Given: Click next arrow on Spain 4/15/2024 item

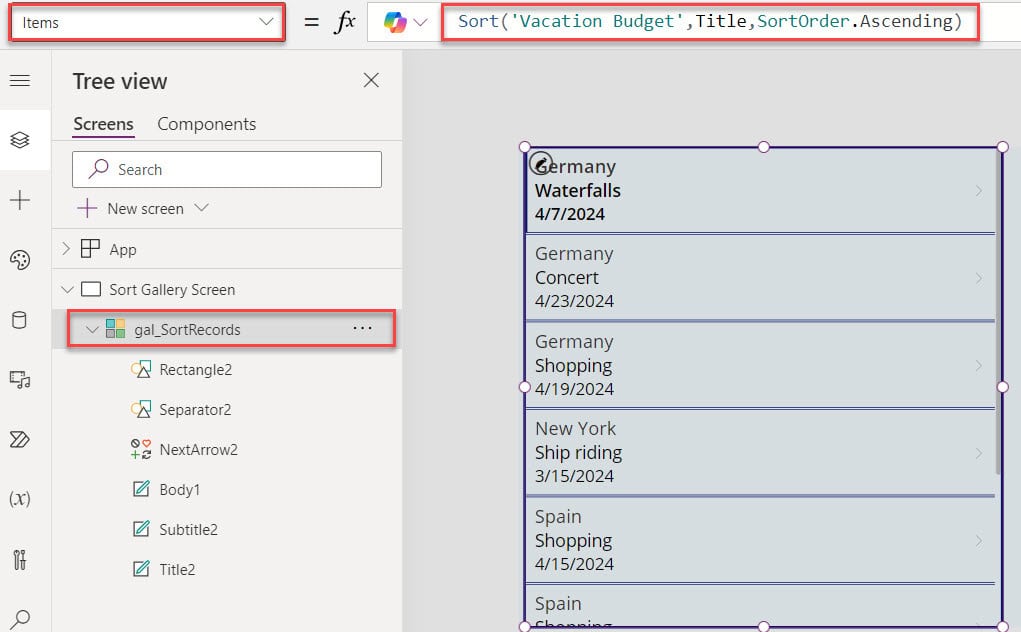Looking at the screenshot, I should click(978, 540).
